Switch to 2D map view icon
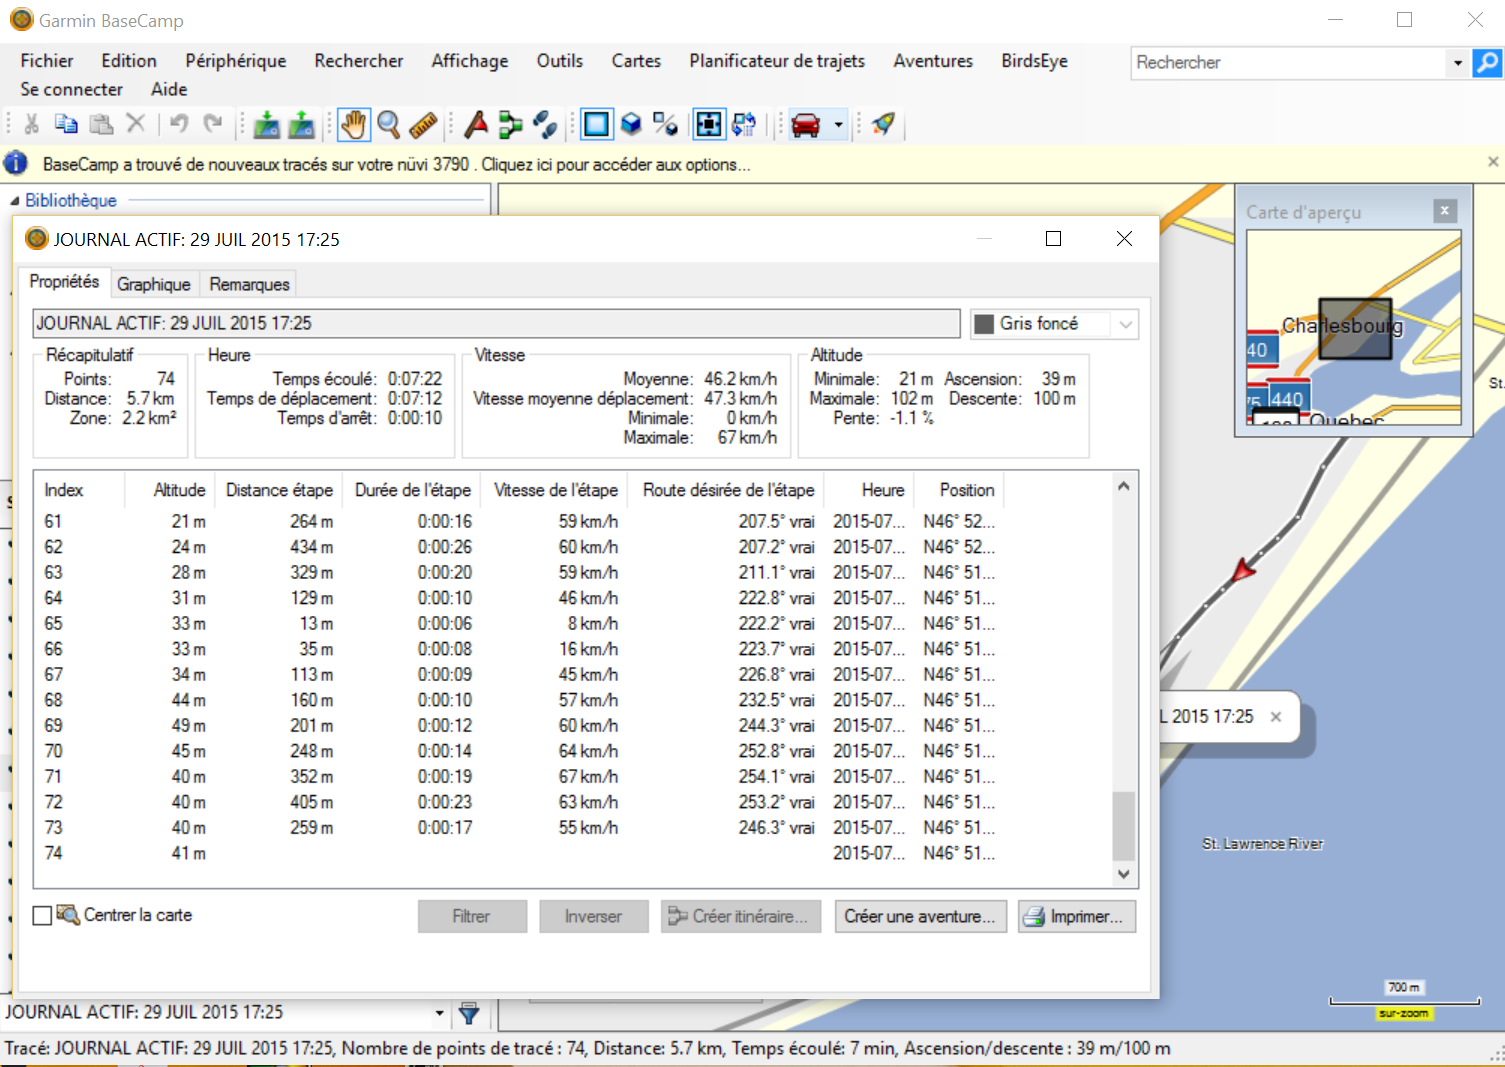Viewport: 1505px width, 1067px height. tap(597, 124)
